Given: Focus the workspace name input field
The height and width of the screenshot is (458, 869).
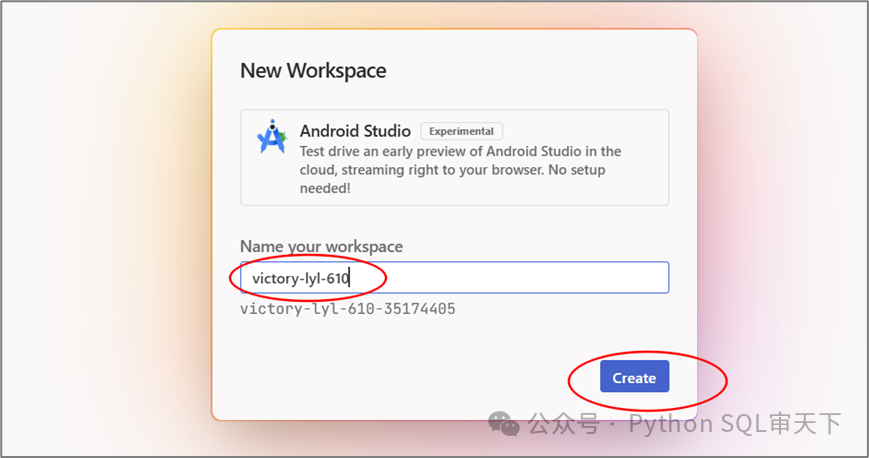Looking at the screenshot, I should click(x=454, y=277).
